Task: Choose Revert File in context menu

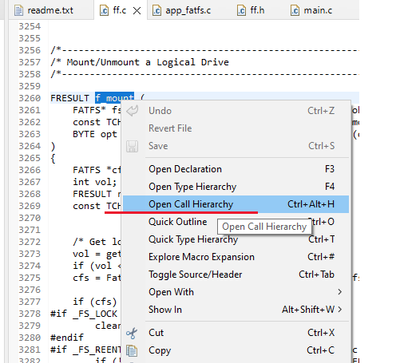Action: (x=236, y=128)
